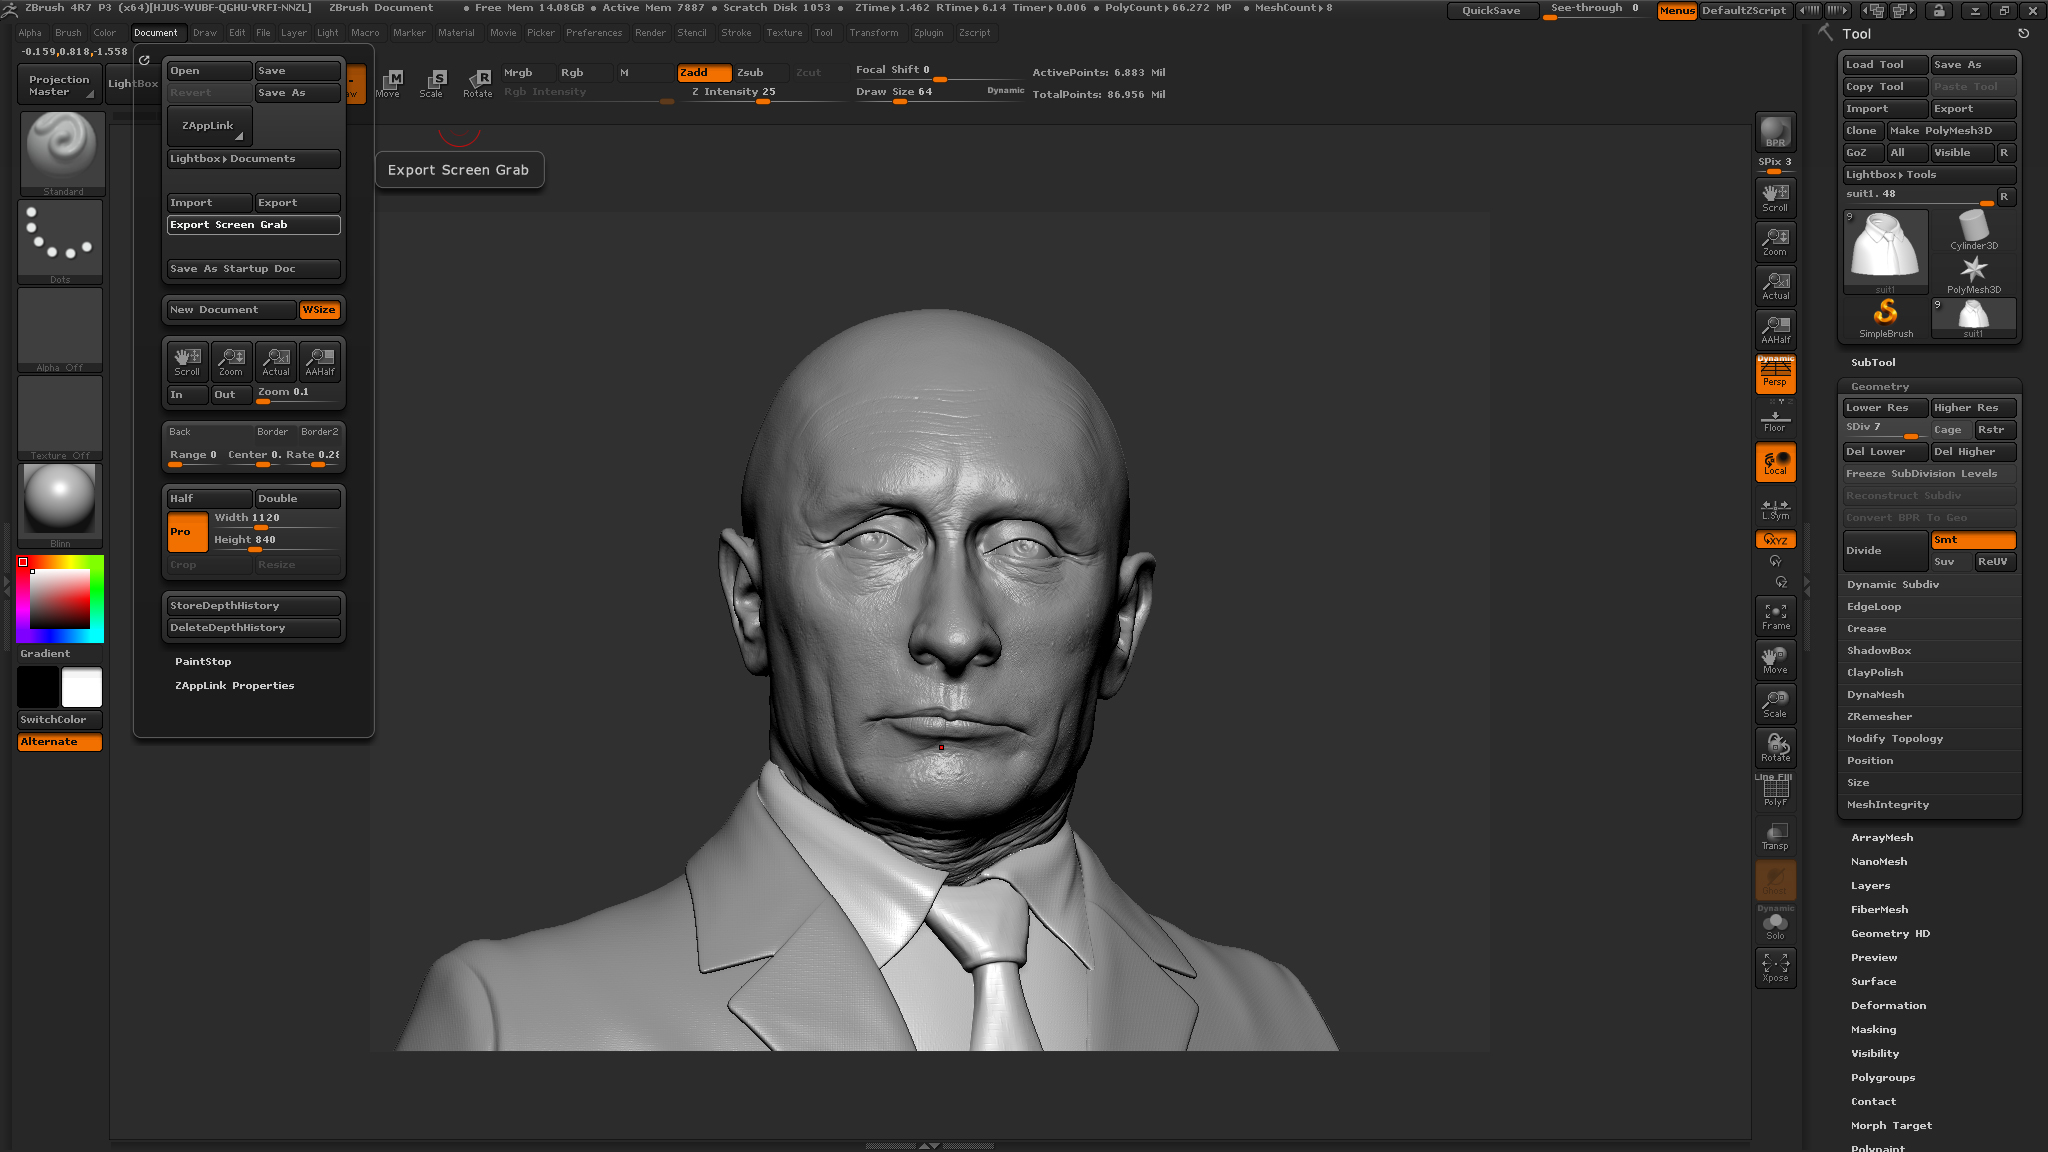Select the SimpleBrush tool thumbnail
The width and height of the screenshot is (2048, 1152).
(x=1885, y=319)
